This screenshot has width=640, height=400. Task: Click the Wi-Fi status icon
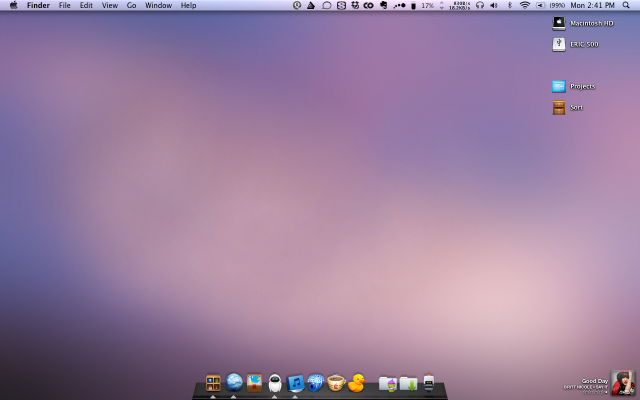pos(524,5)
